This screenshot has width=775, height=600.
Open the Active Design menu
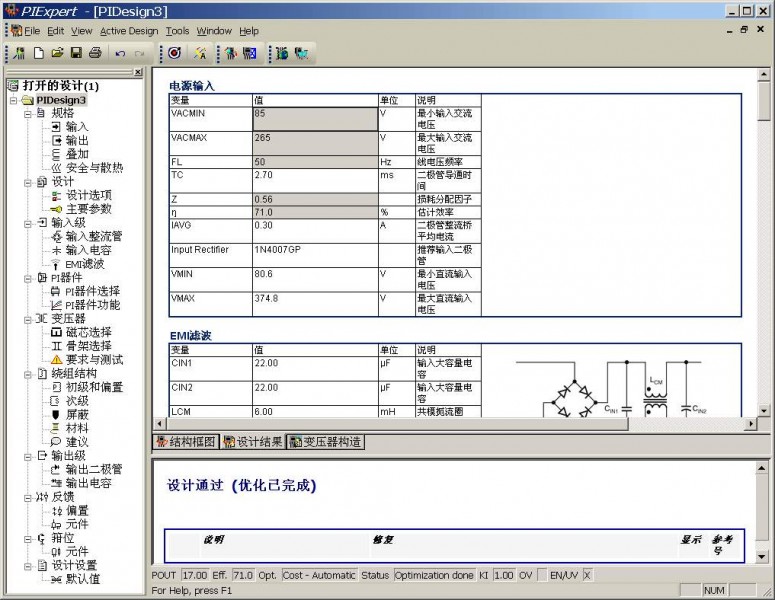(129, 31)
